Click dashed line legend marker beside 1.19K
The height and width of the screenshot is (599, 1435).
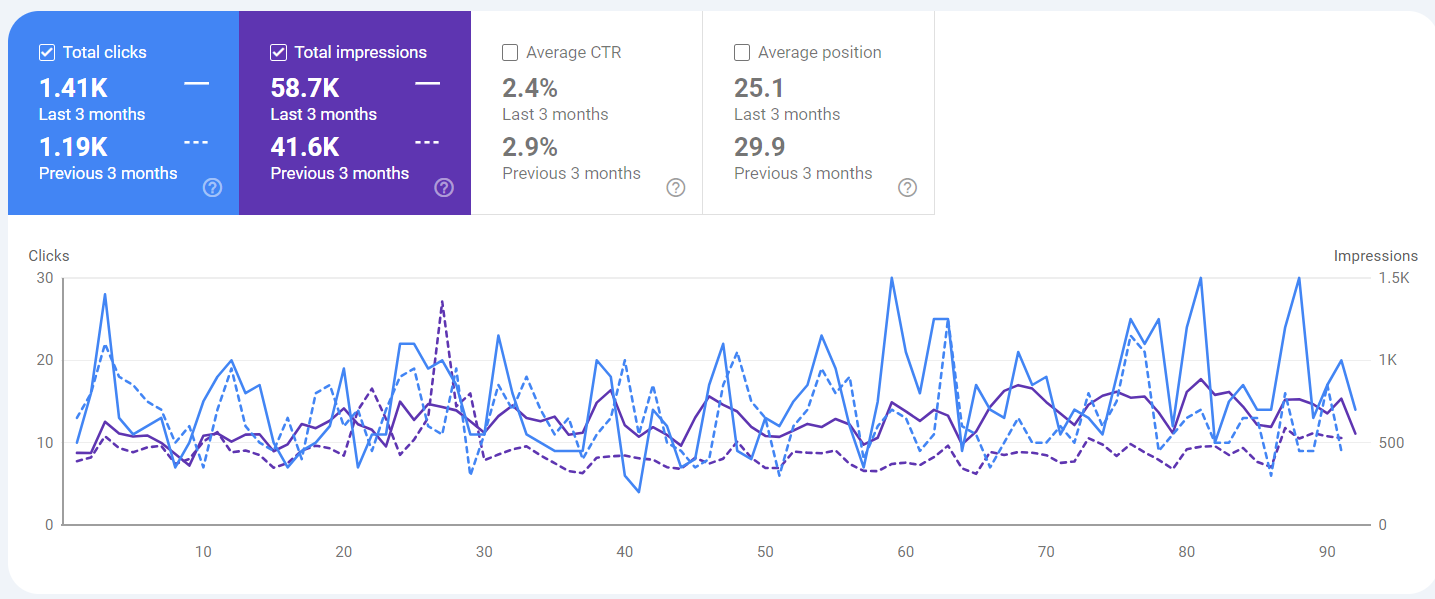coord(197,143)
